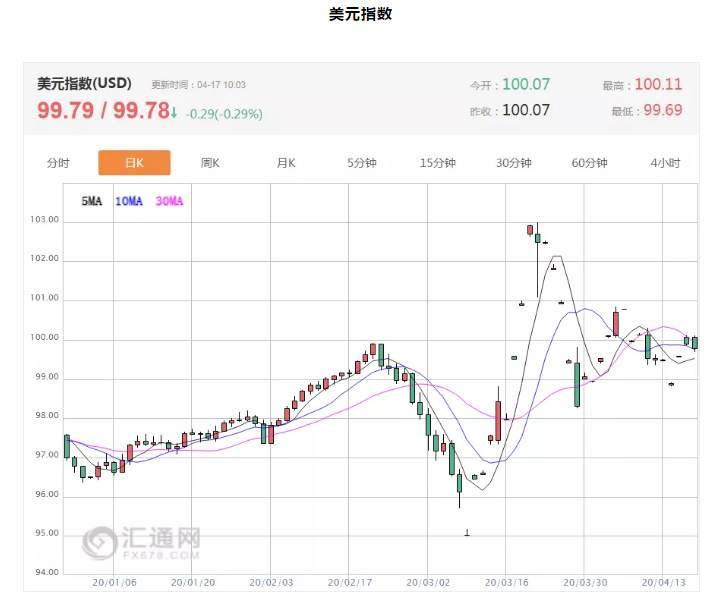710x601 pixels.
Task: Switch to the 4小时 interval tab
Action: [666, 163]
